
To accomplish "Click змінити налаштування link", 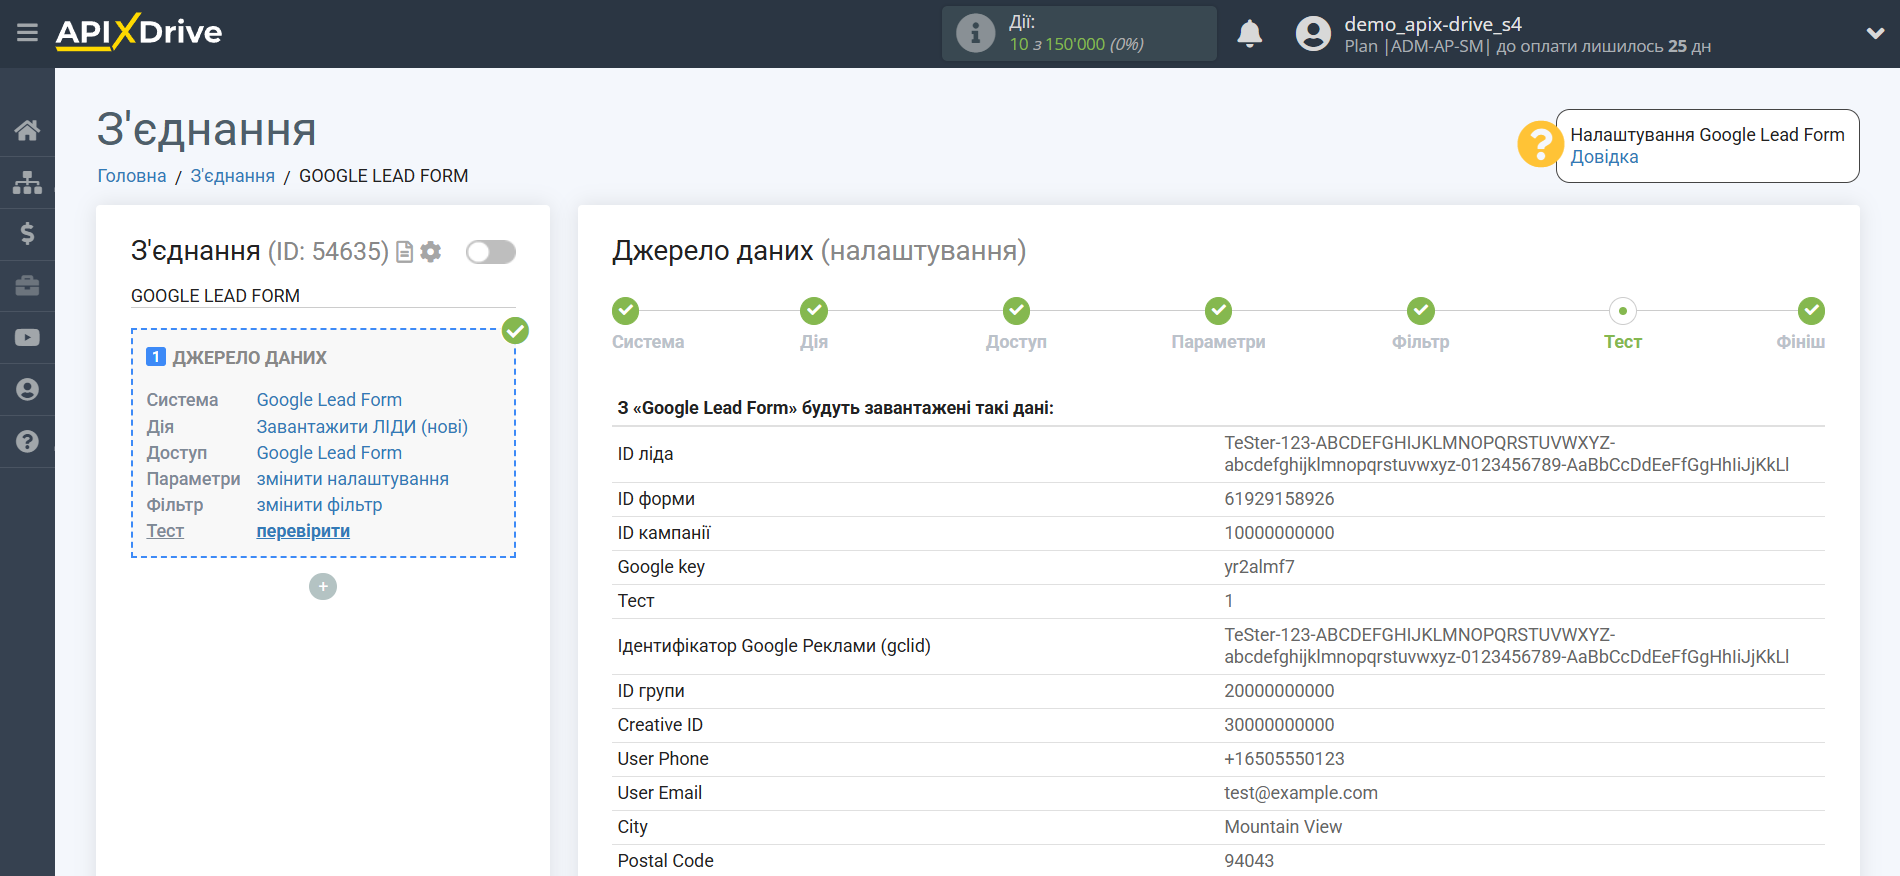I will point(352,479).
